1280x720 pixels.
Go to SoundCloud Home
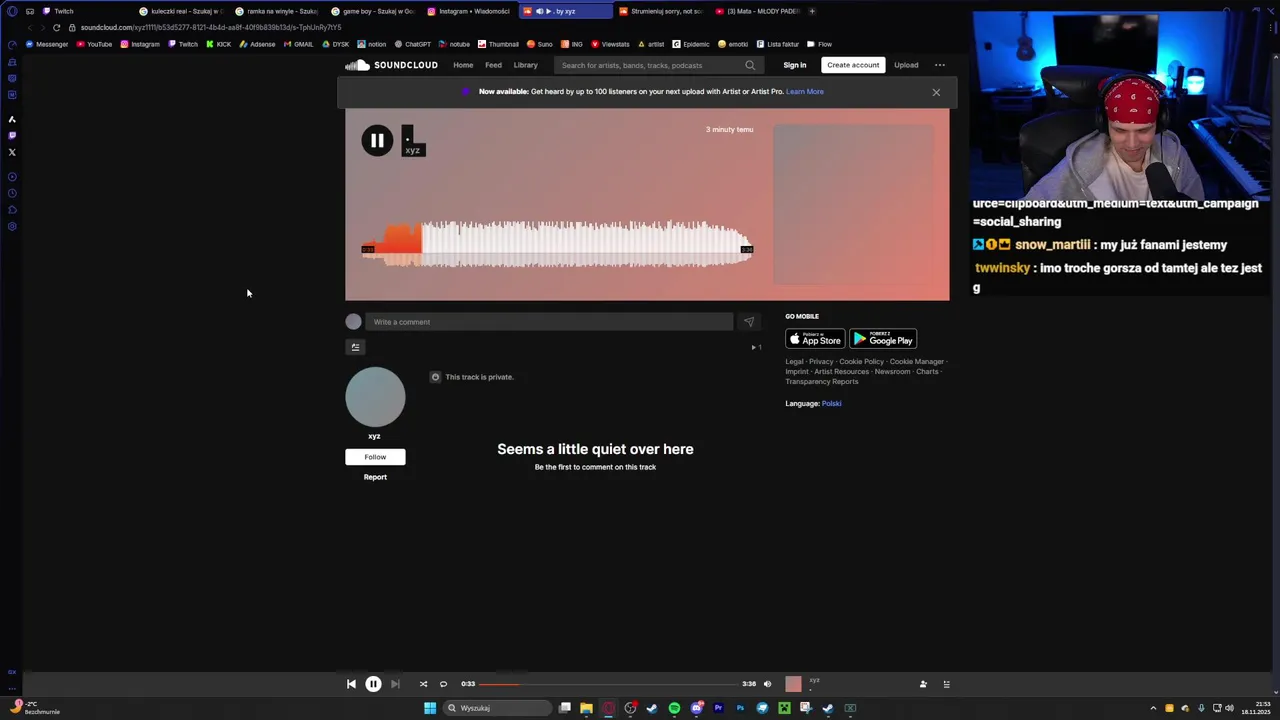(463, 65)
